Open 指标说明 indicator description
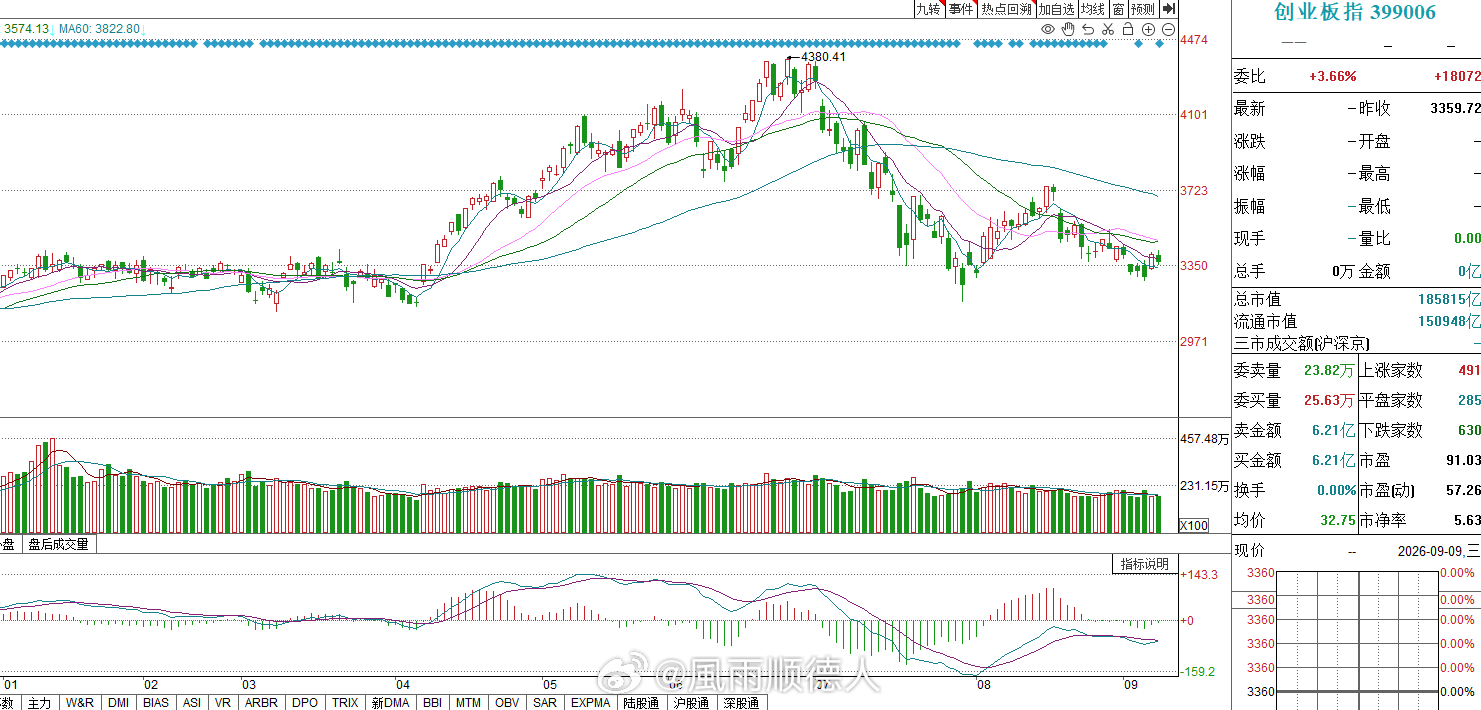1481x710 pixels. click(x=1145, y=564)
